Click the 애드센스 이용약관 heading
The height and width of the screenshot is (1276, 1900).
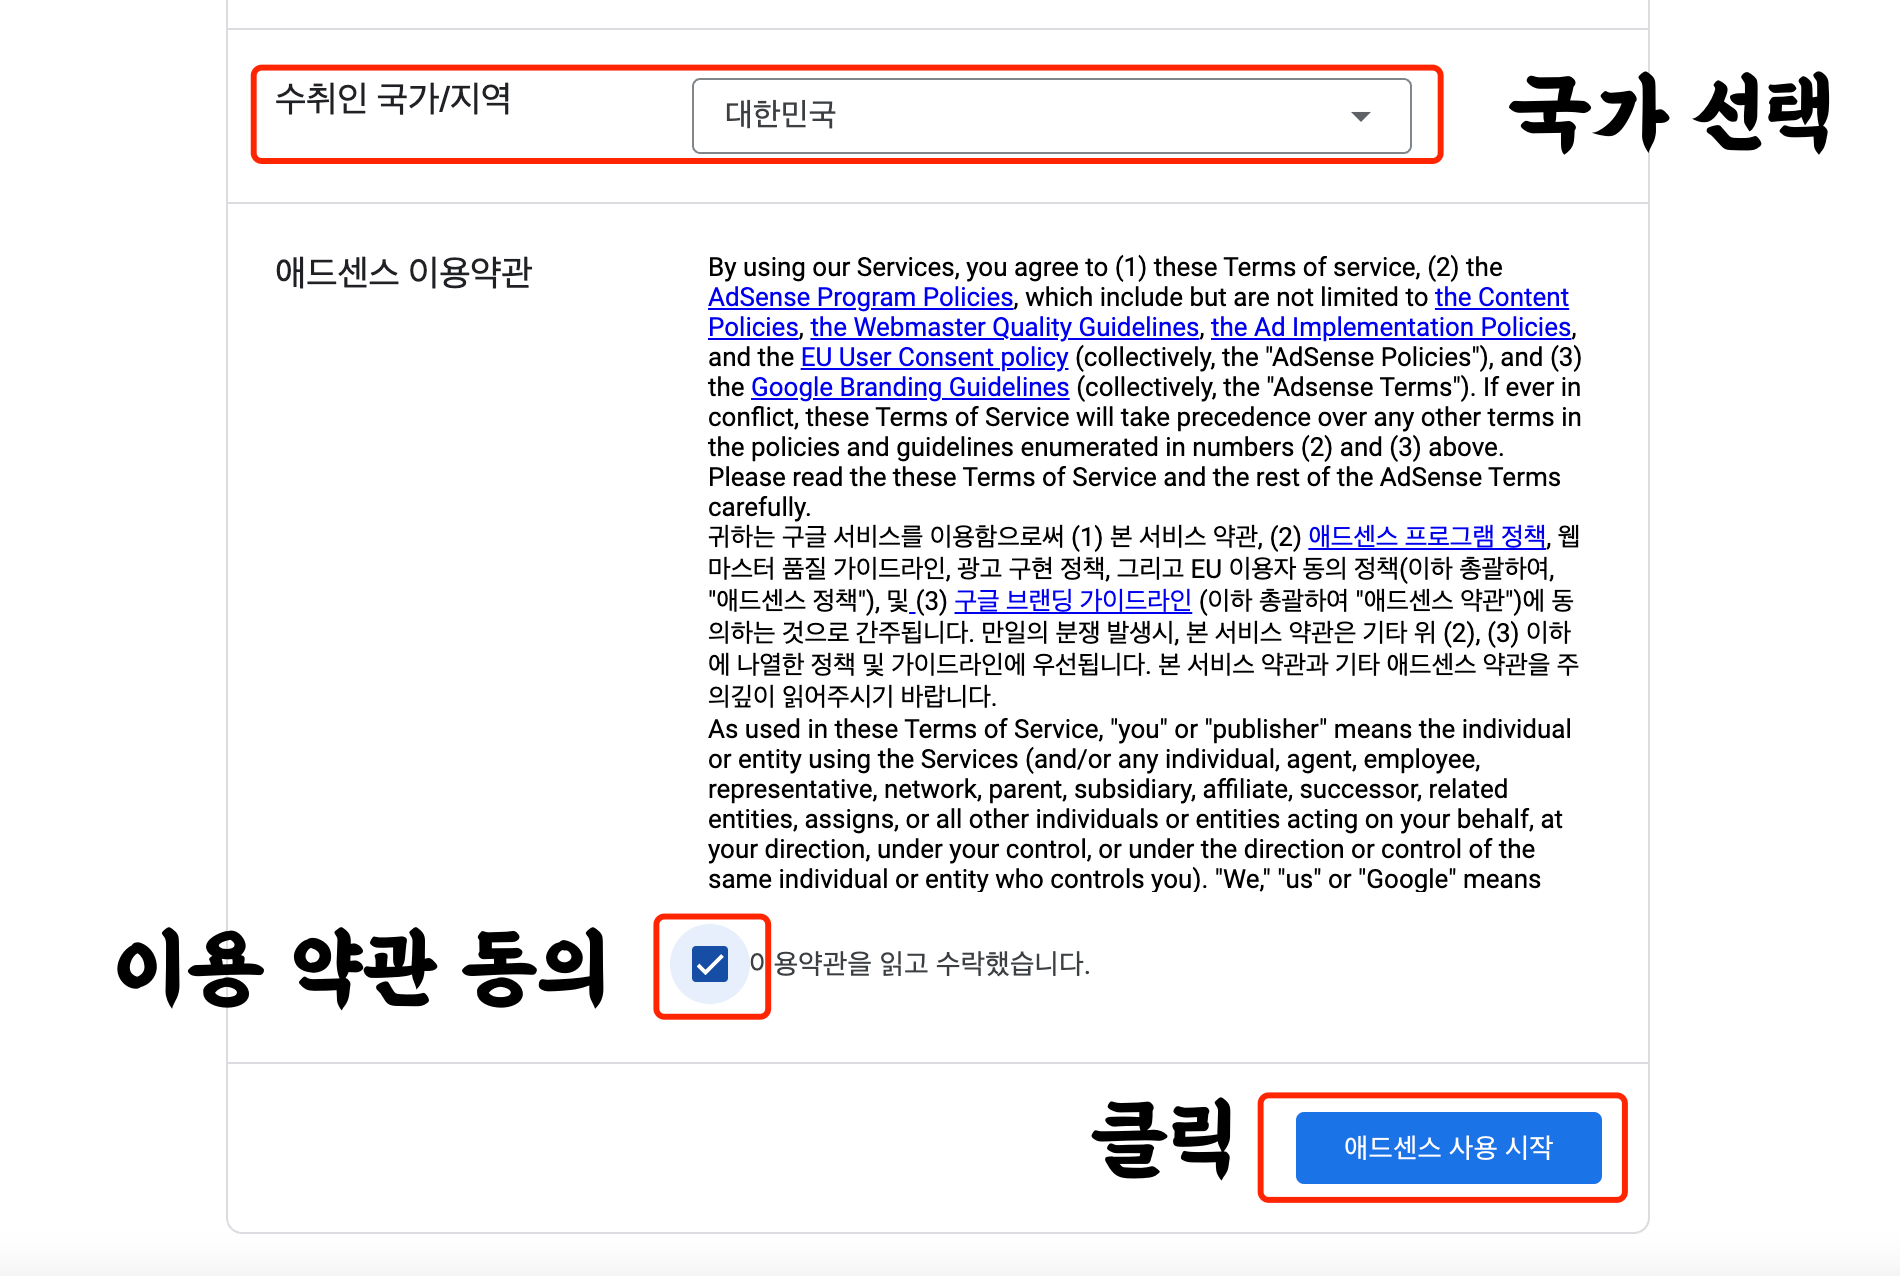[403, 272]
